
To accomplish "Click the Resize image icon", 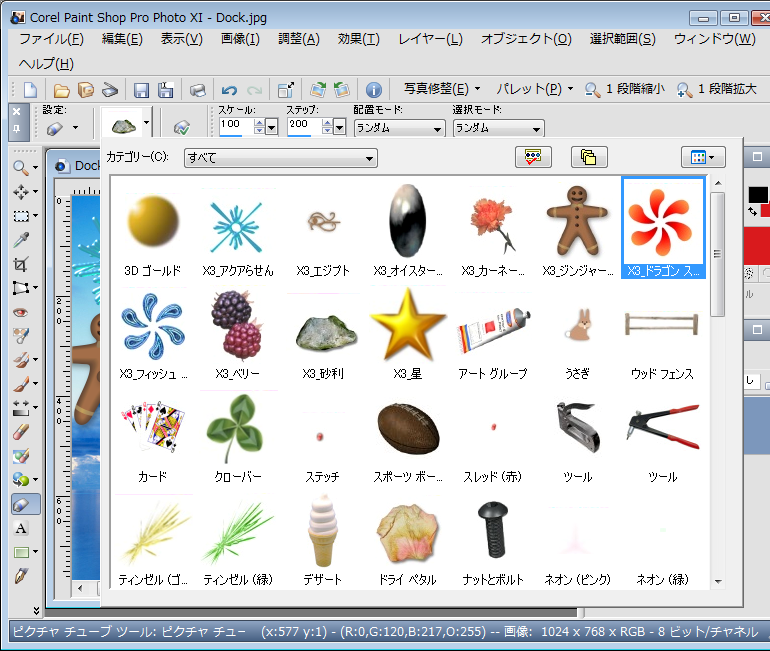I will 286,90.
